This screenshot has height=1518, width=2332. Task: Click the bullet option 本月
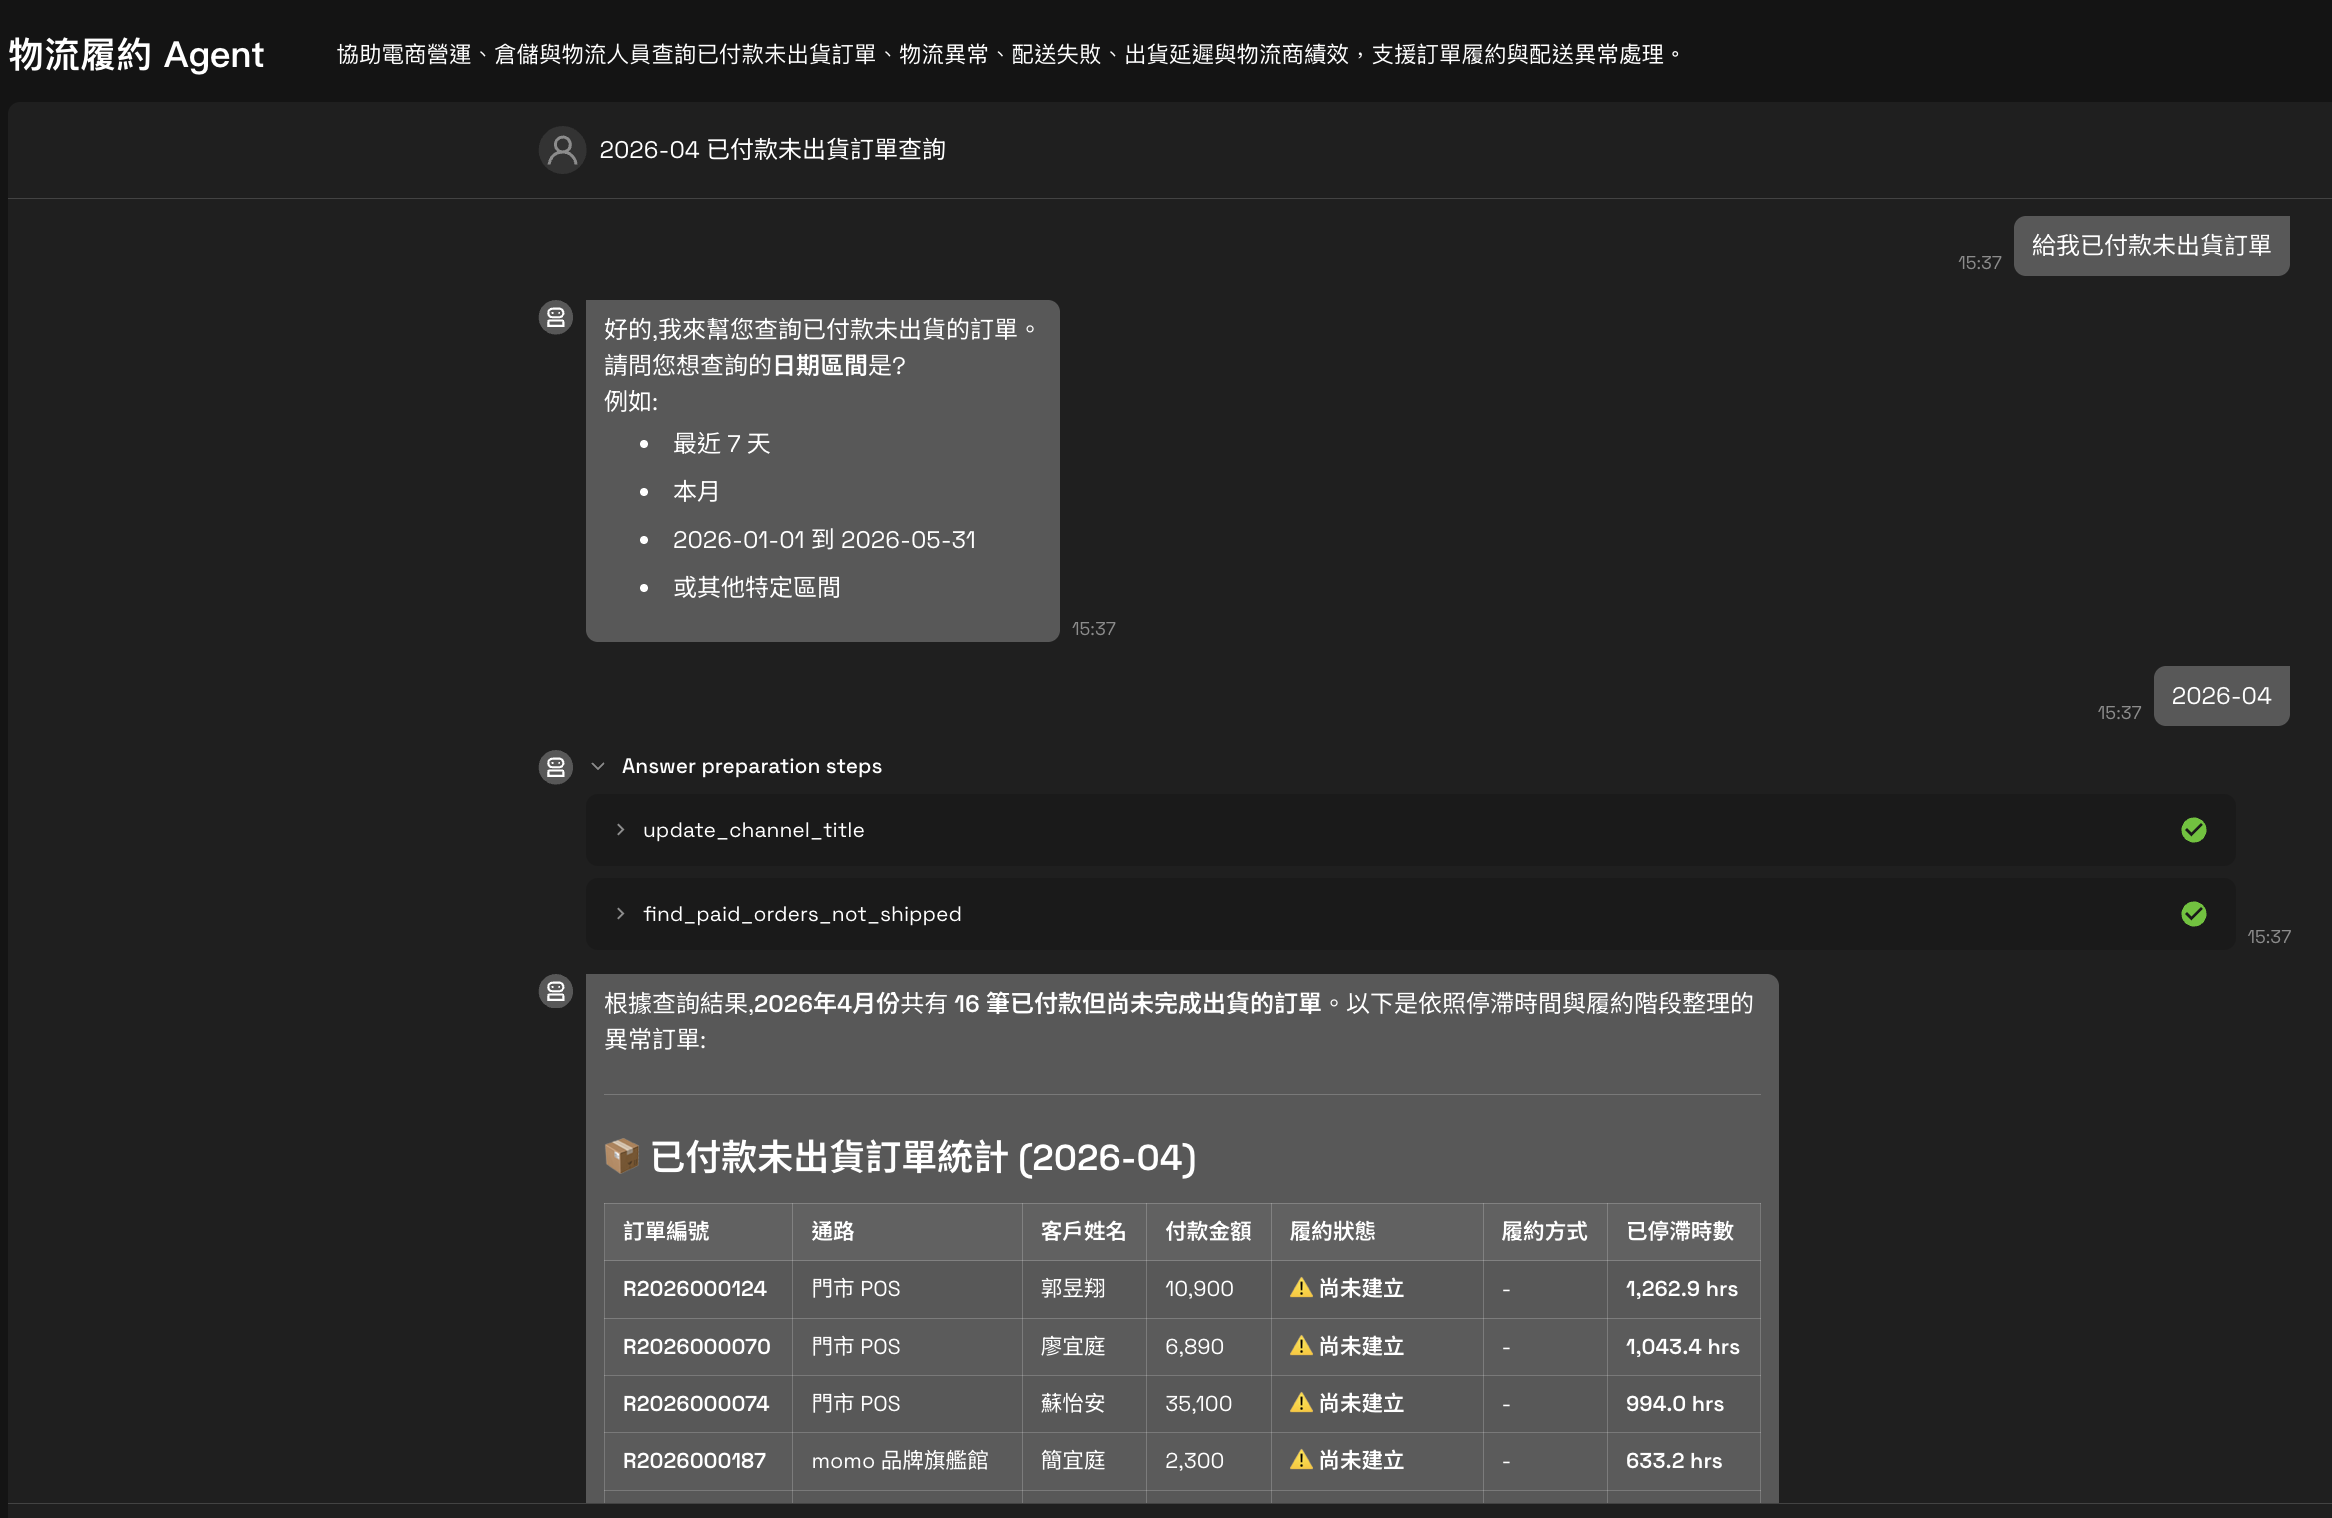click(696, 491)
